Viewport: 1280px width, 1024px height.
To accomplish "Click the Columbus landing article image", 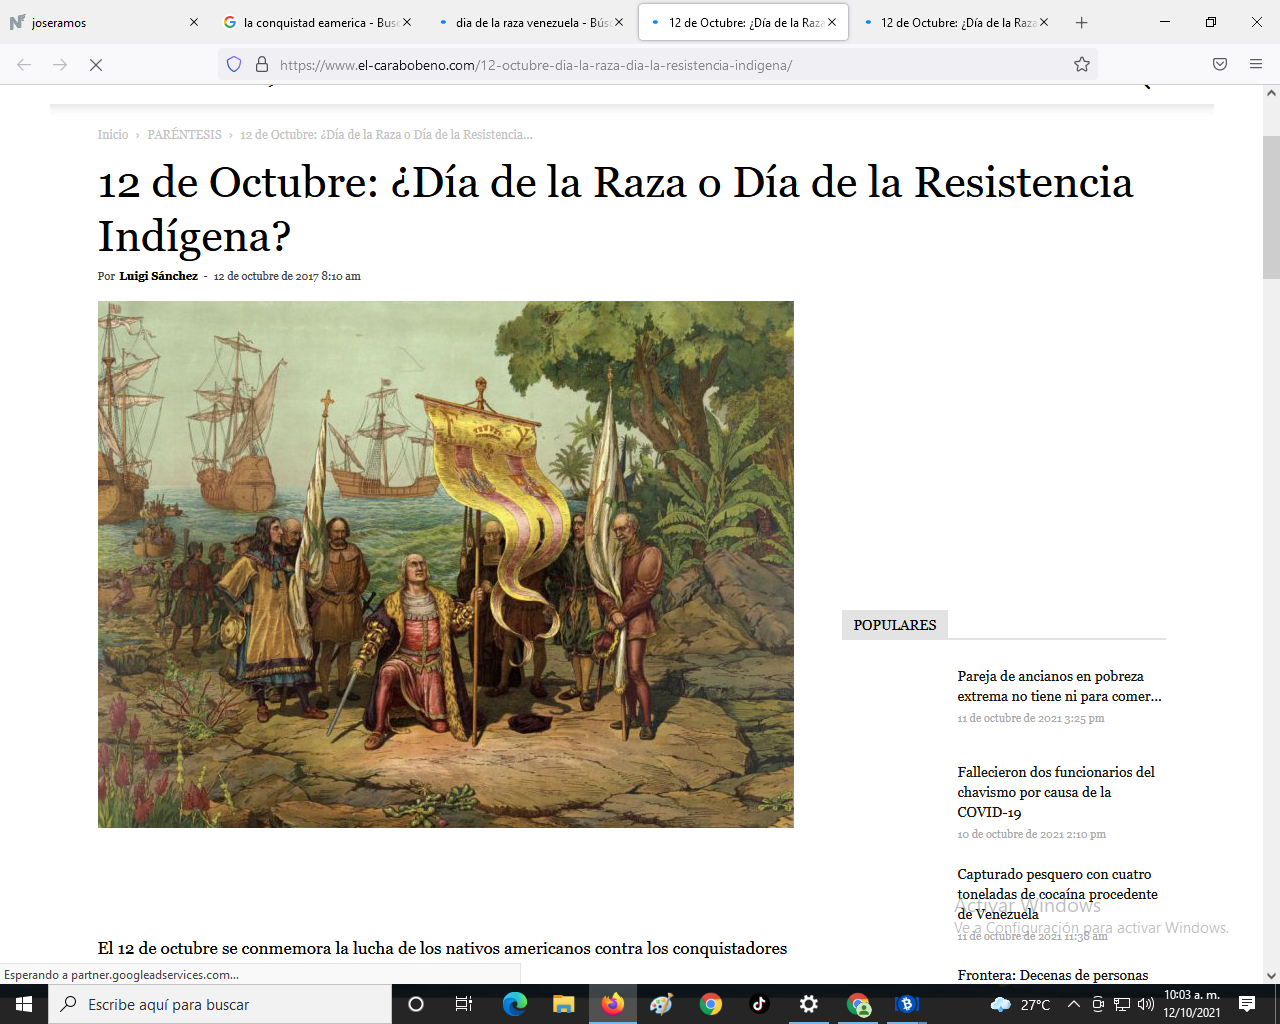I will point(446,564).
